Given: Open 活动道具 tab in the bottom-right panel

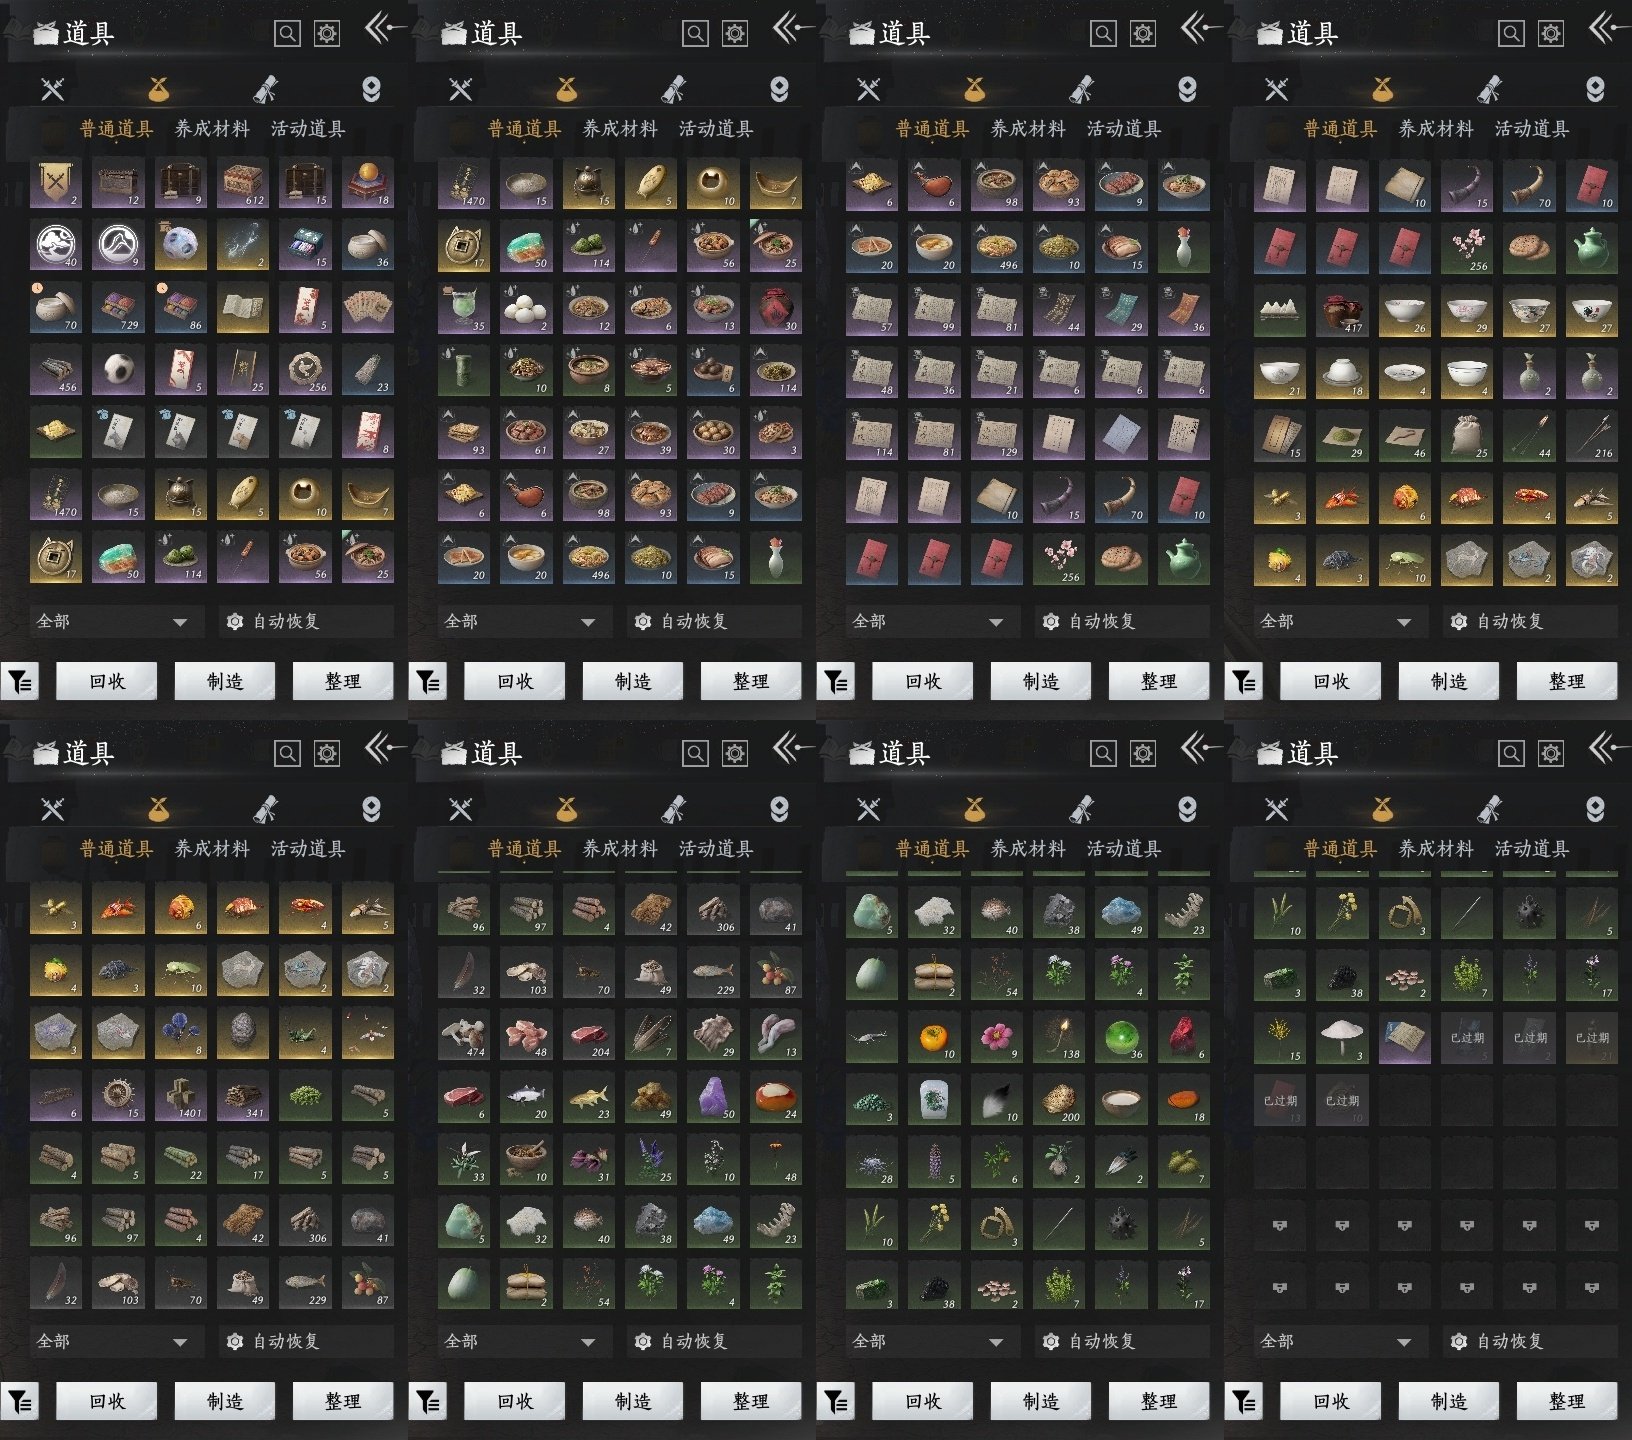Looking at the screenshot, I should 1531,849.
